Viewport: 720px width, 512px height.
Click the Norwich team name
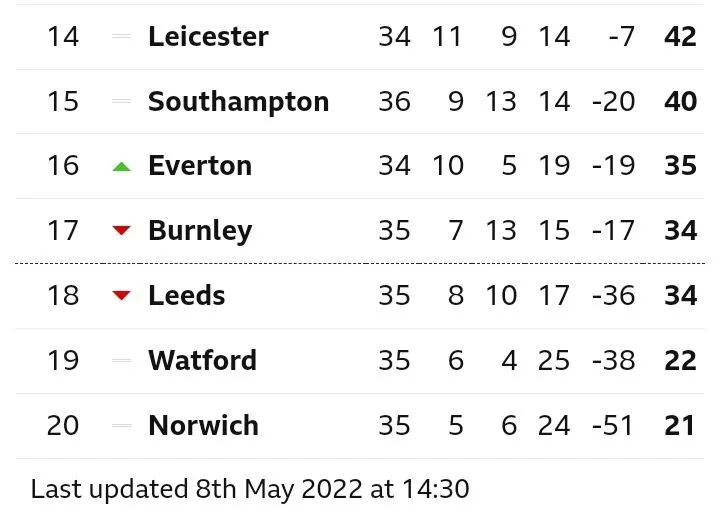pyautogui.click(x=203, y=426)
